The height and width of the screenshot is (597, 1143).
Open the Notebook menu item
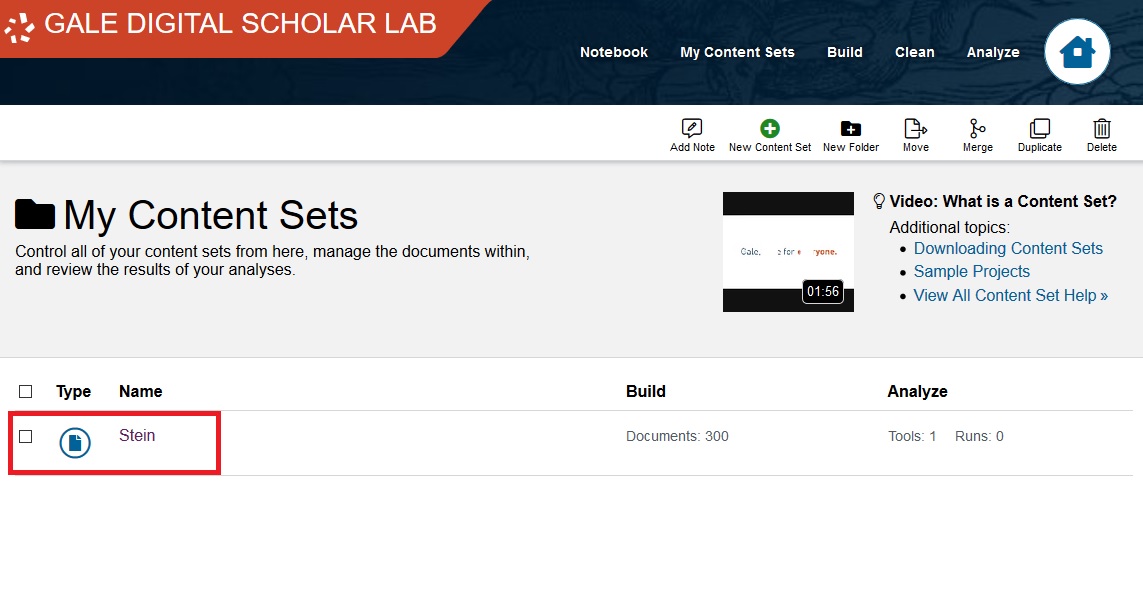click(x=614, y=52)
